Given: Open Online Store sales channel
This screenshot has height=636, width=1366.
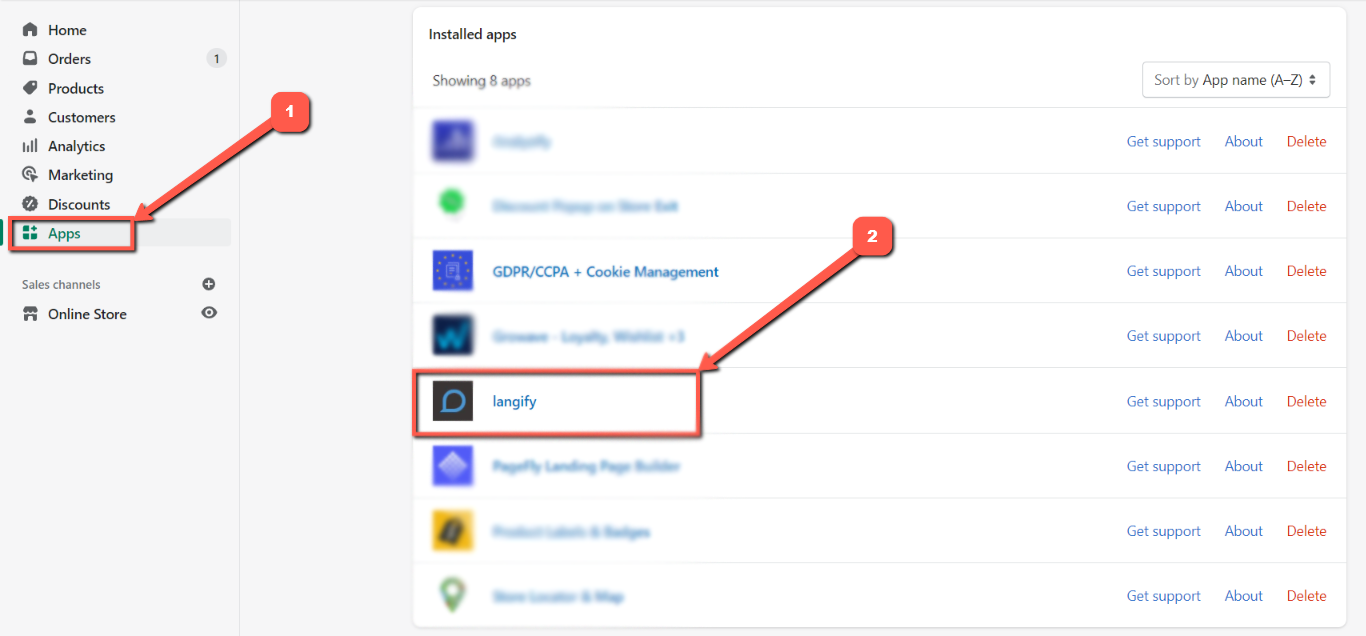Looking at the screenshot, I should click(87, 314).
